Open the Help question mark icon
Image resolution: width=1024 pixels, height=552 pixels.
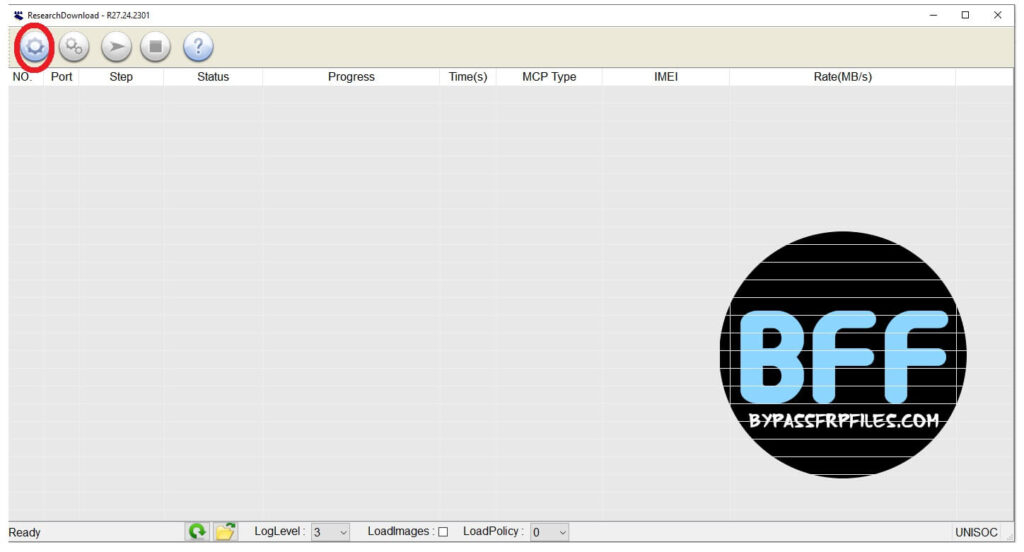pyautogui.click(x=198, y=46)
